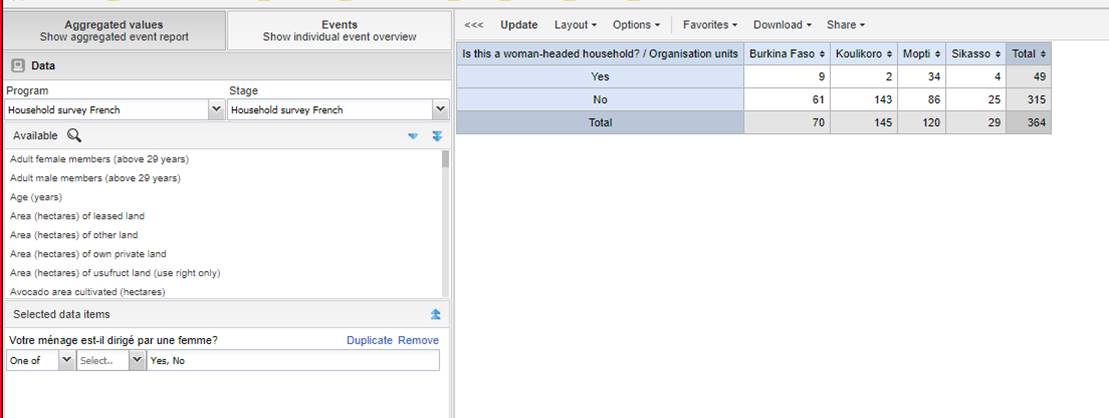Screen dimensions: 1109x418
Task: Open the Download menu
Action: click(x=781, y=25)
